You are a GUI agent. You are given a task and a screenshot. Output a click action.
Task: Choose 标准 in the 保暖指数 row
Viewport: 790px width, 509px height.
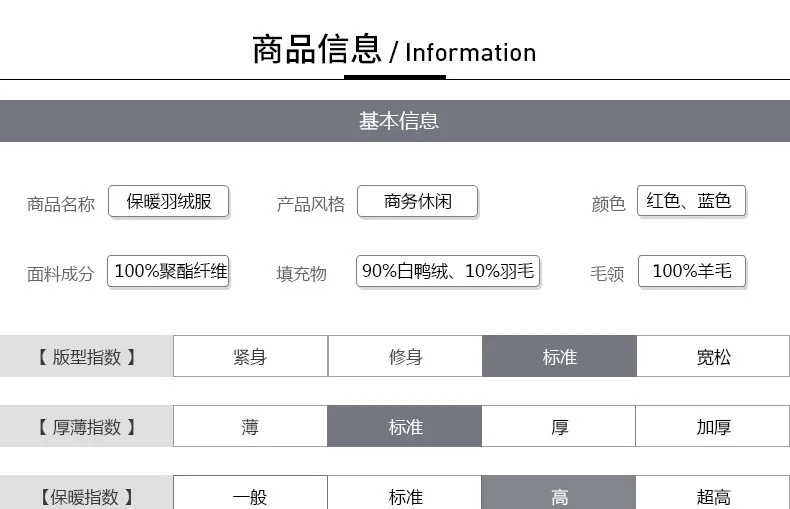pyautogui.click(x=405, y=492)
